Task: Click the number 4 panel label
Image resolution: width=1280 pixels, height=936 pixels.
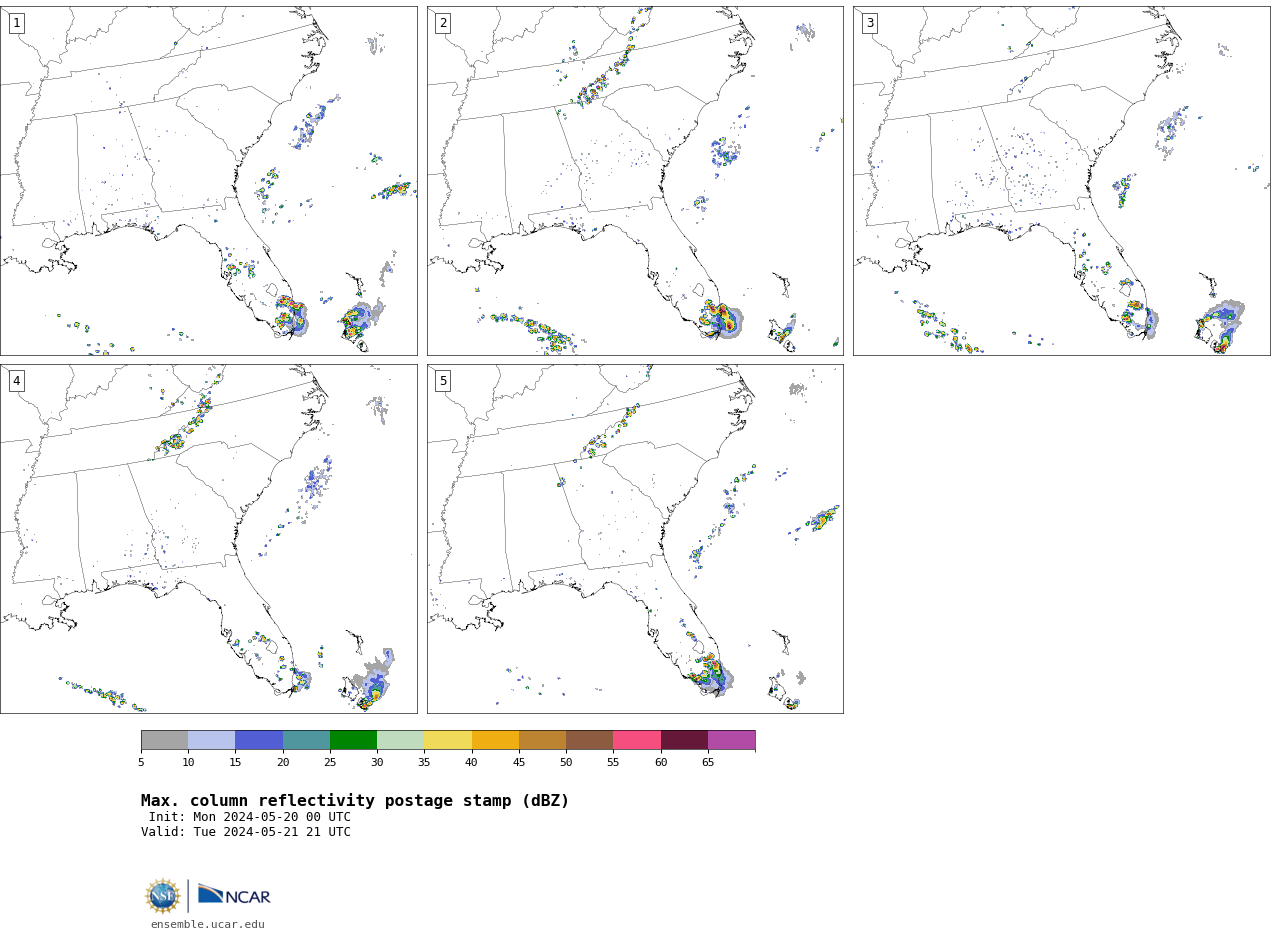Action: [x=16, y=381]
